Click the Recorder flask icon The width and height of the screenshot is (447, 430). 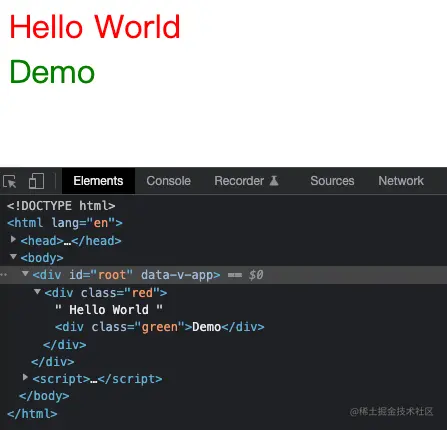point(274,181)
